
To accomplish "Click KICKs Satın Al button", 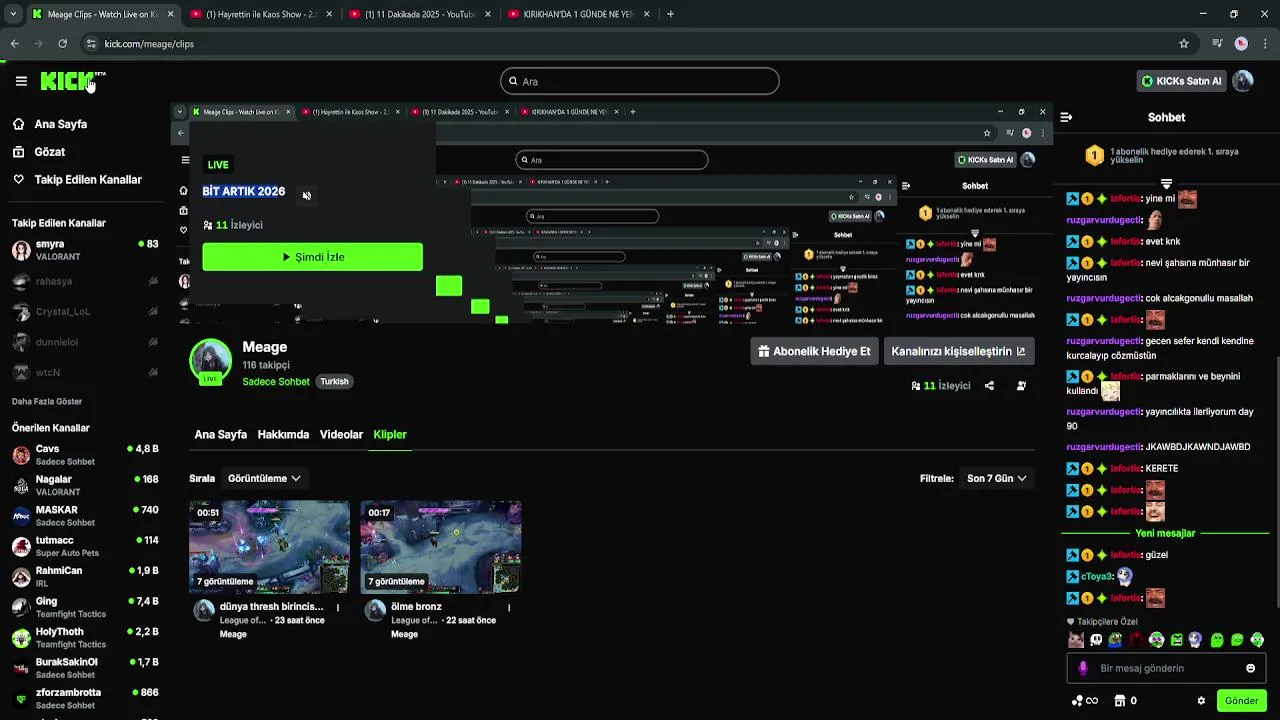I will pyautogui.click(x=1182, y=81).
